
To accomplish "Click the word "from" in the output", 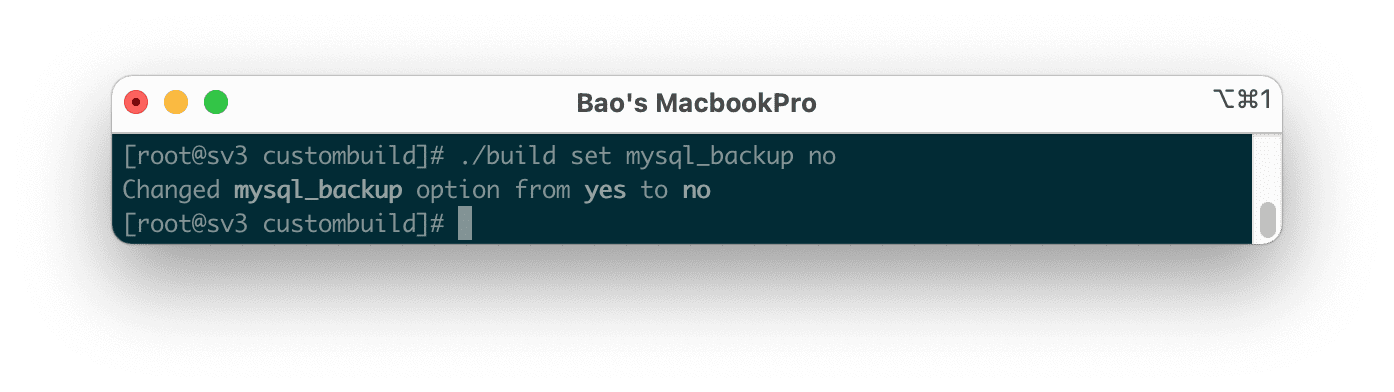I will pos(543,190).
